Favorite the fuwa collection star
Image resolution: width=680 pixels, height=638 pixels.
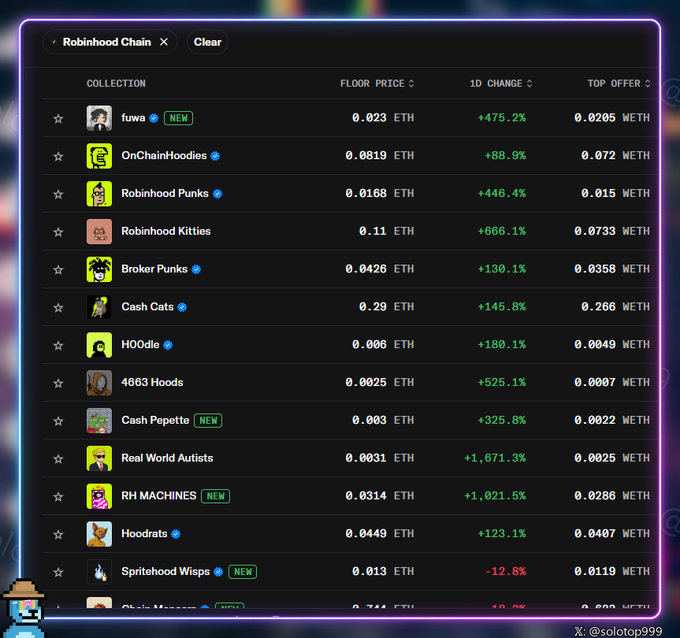point(58,118)
